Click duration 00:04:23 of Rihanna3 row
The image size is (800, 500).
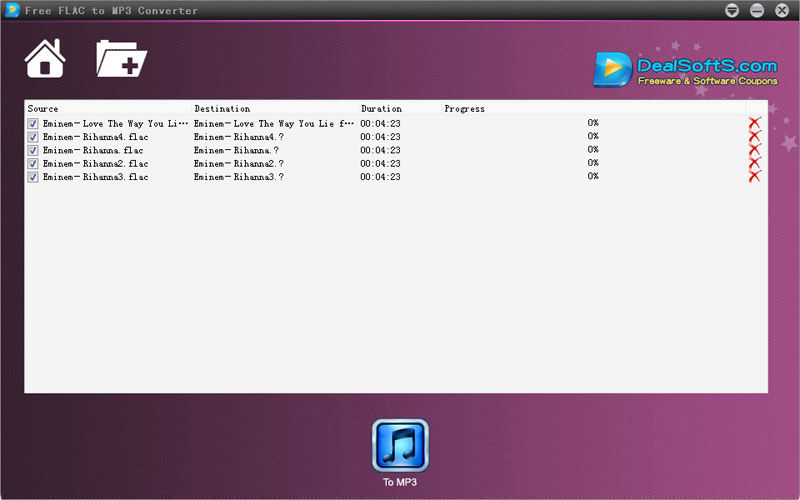[x=380, y=177]
